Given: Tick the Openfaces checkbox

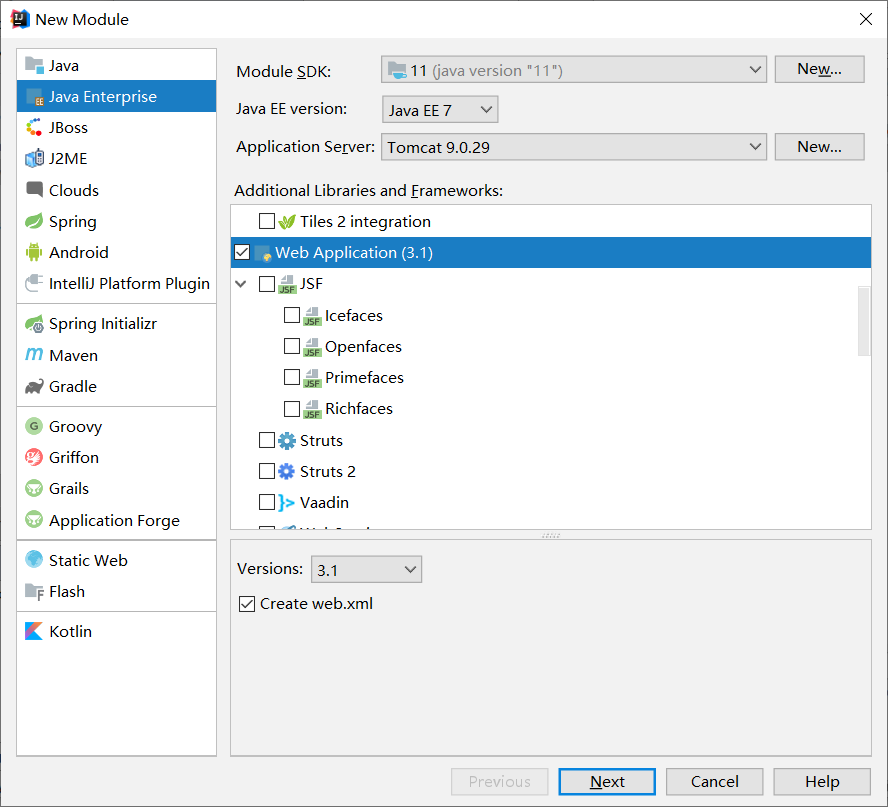Looking at the screenshot, I should 292,346.
